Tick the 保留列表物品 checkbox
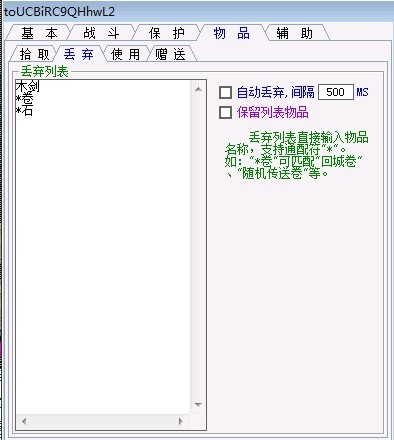The height and width of the screenshot is (440, 394). (225, 113)
